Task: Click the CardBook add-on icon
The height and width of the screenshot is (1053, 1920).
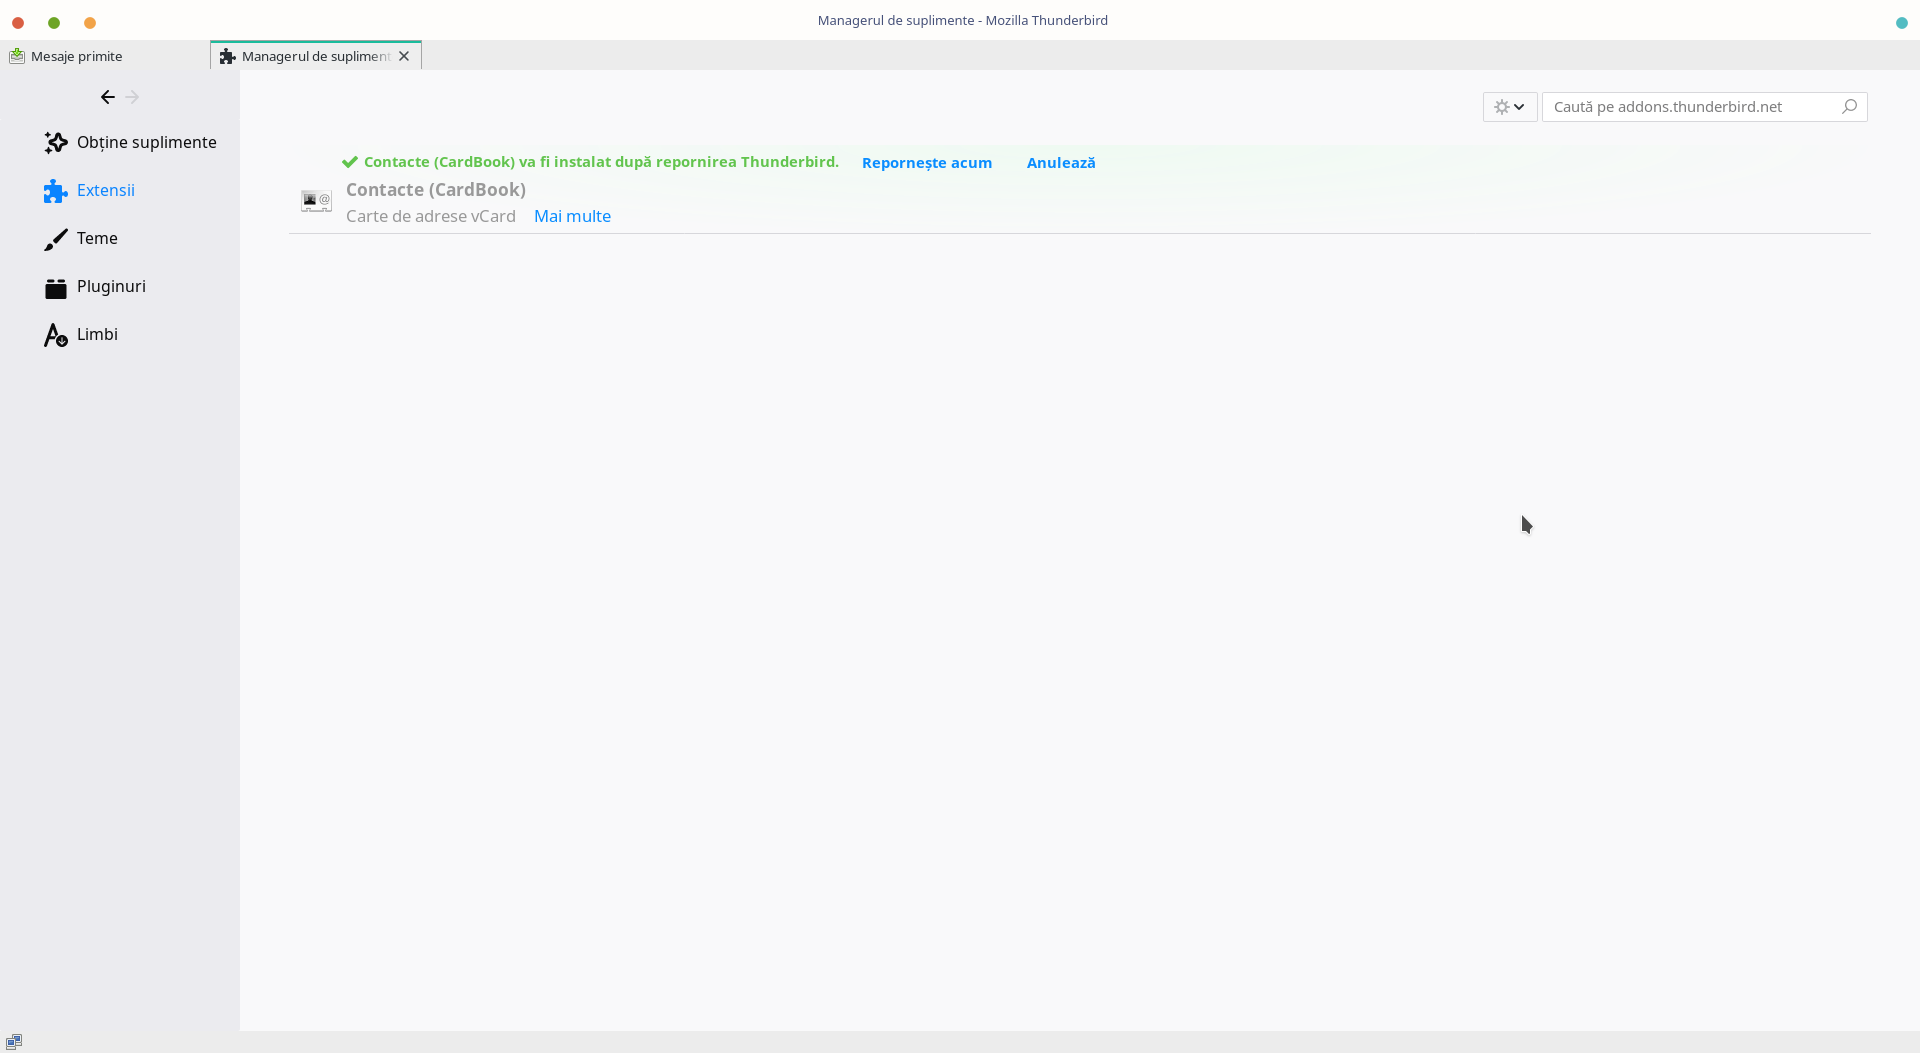Action: coord(316,201)
